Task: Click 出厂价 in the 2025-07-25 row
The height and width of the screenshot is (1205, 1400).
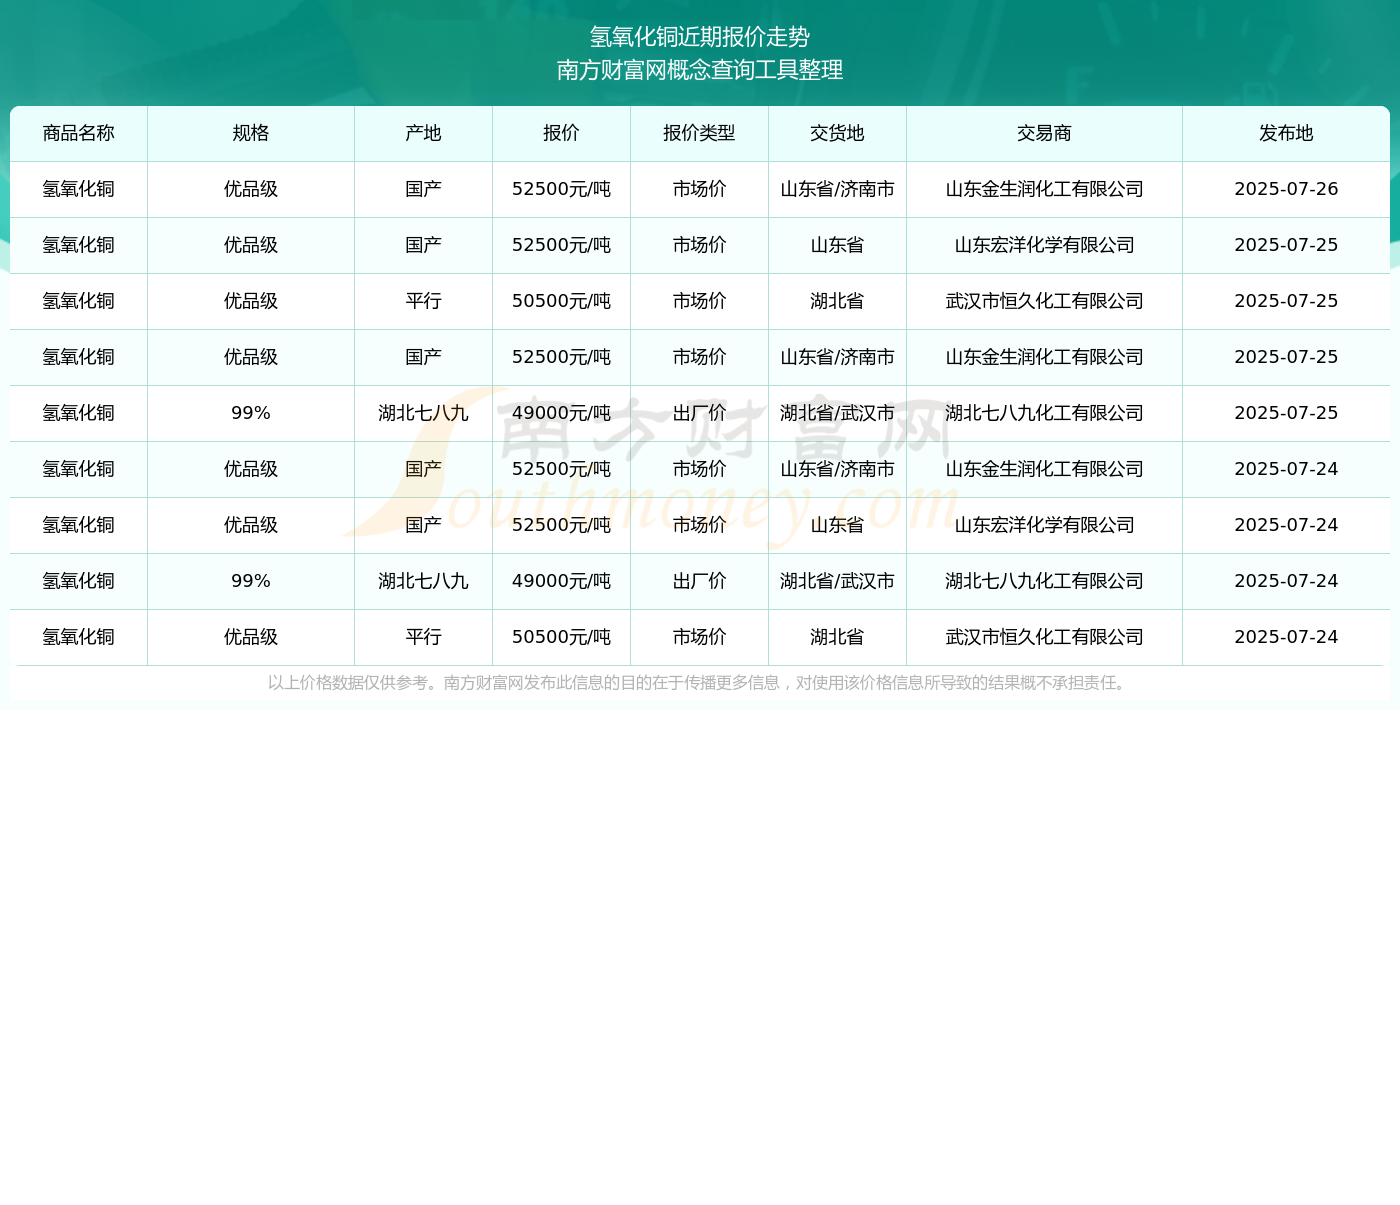Action: point(700,413)
